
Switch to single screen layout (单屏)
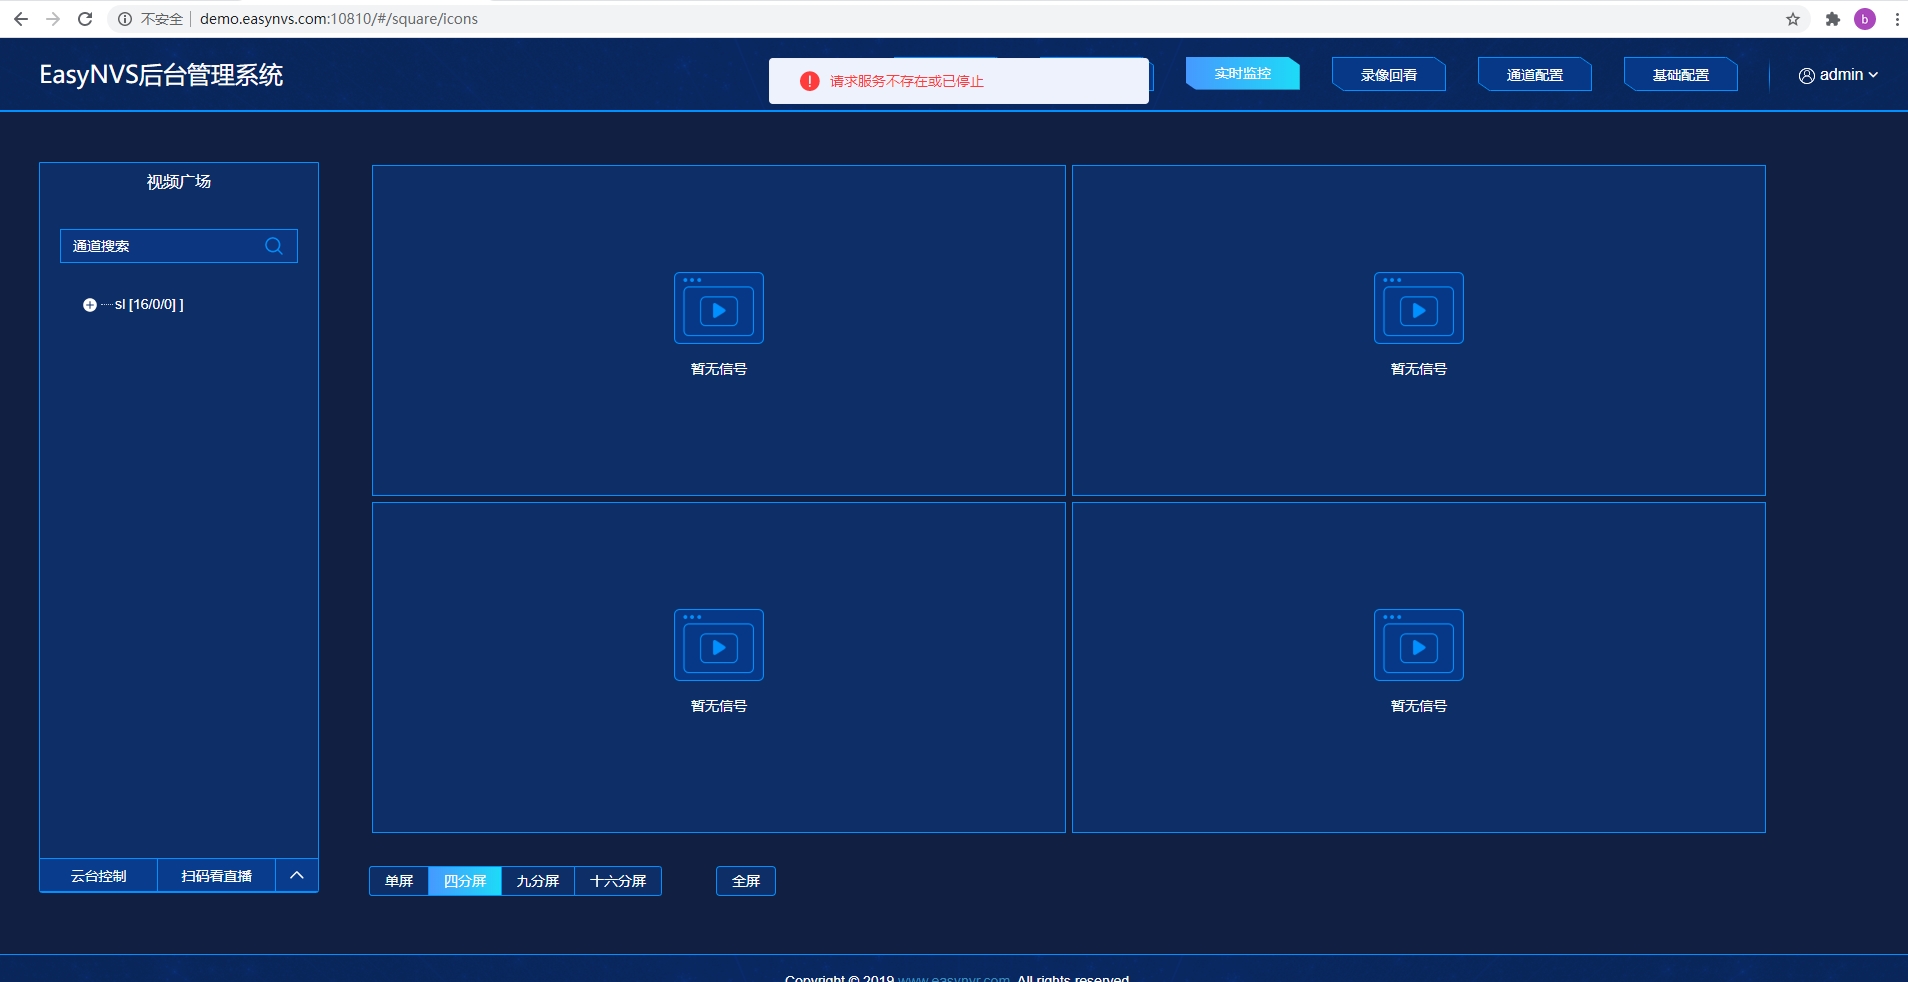click(x=399, y=881)
